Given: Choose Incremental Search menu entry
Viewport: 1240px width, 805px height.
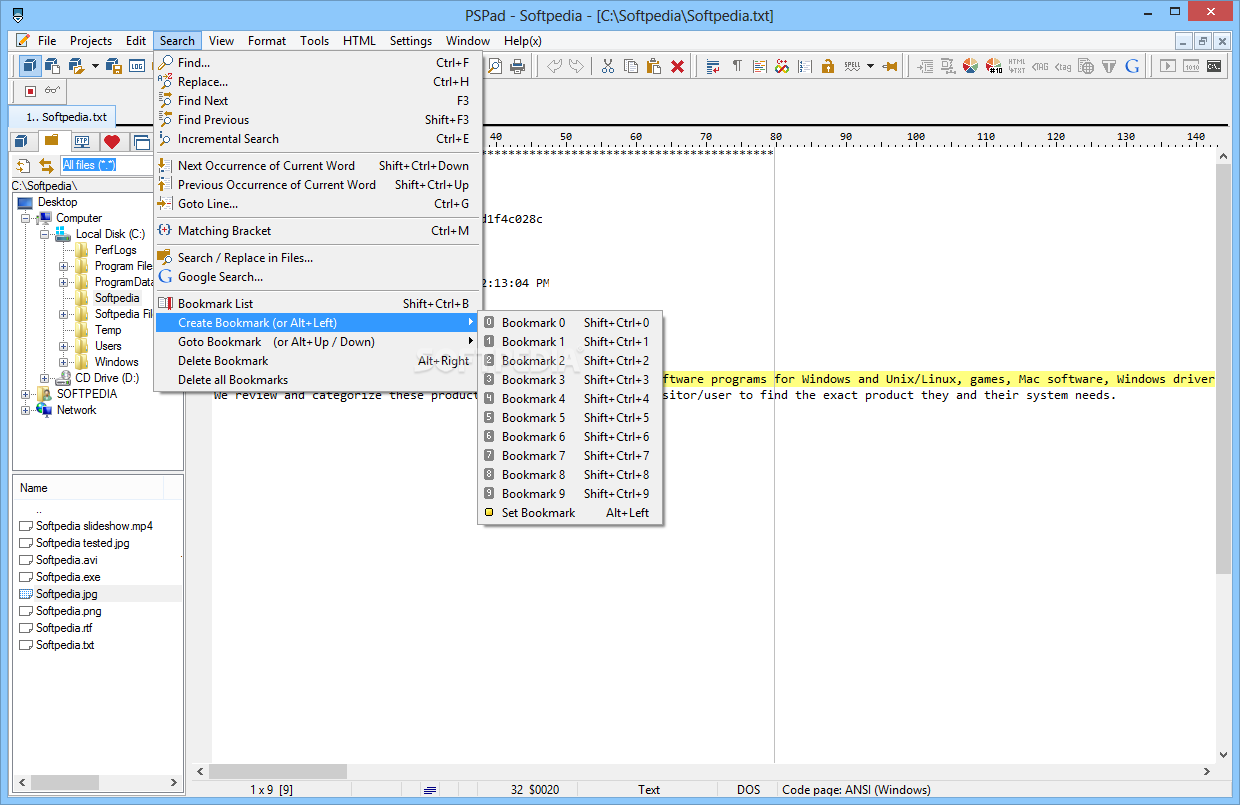Looking at the screenshot, I should click(318, 139).
